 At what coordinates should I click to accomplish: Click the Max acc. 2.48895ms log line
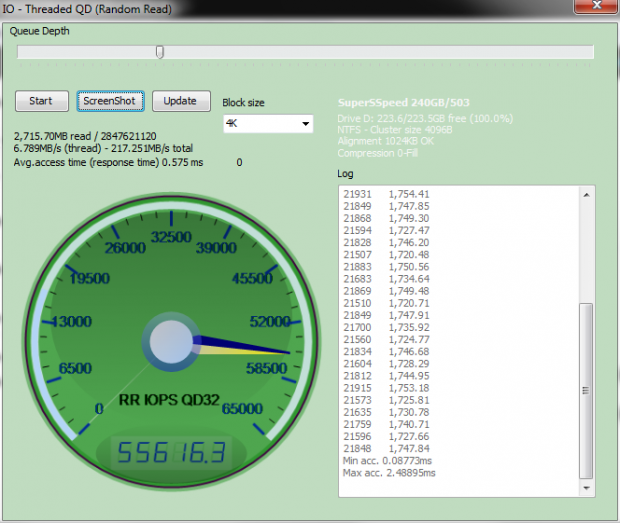pos(389,473)
